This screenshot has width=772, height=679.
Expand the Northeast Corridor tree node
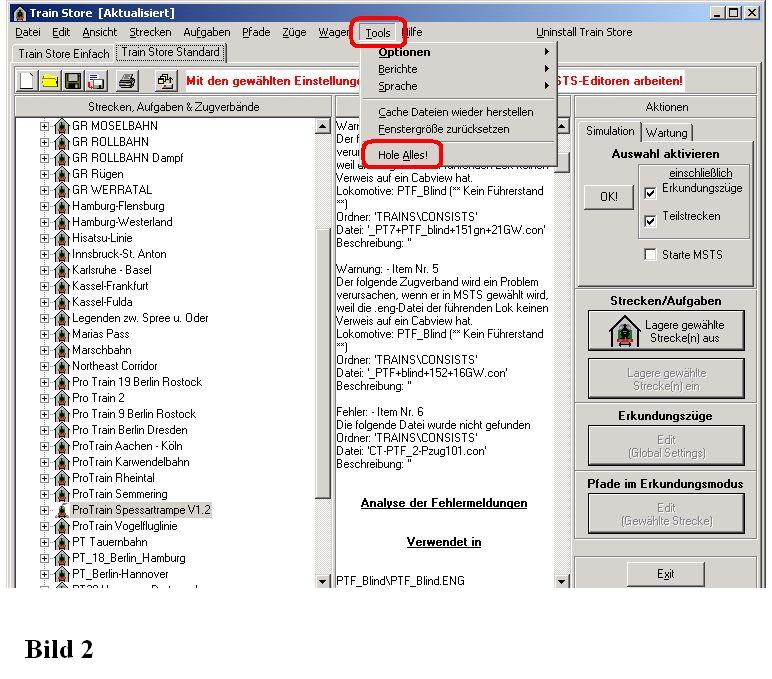tap(44, 366)
